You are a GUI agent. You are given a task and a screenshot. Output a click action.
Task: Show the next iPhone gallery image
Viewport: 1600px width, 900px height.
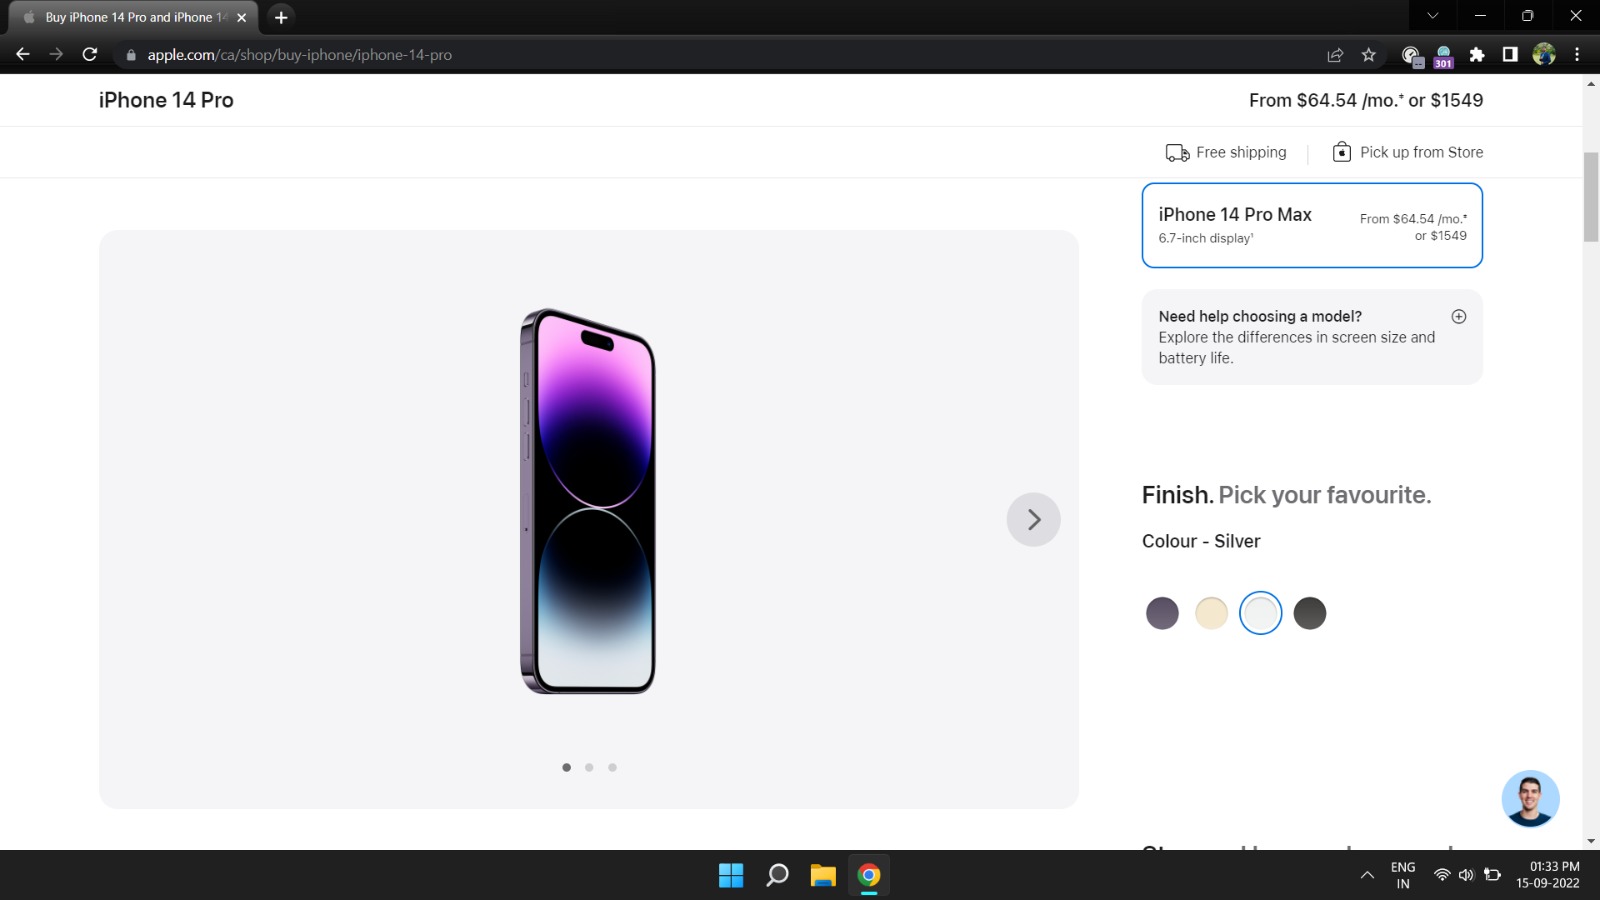(1033, 519)
